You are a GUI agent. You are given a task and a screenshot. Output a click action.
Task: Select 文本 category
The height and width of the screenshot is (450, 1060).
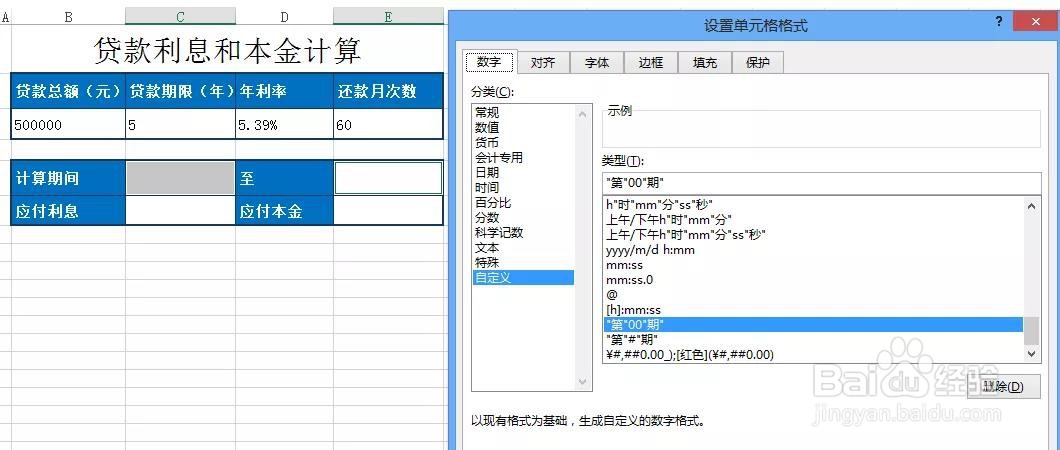523,247
